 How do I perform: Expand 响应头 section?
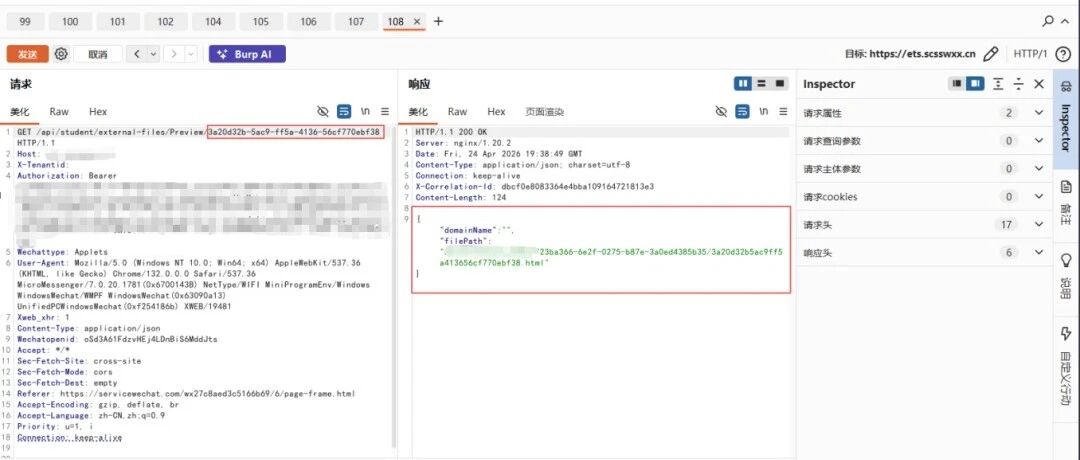pyautogui.click(x=925, y=253)
